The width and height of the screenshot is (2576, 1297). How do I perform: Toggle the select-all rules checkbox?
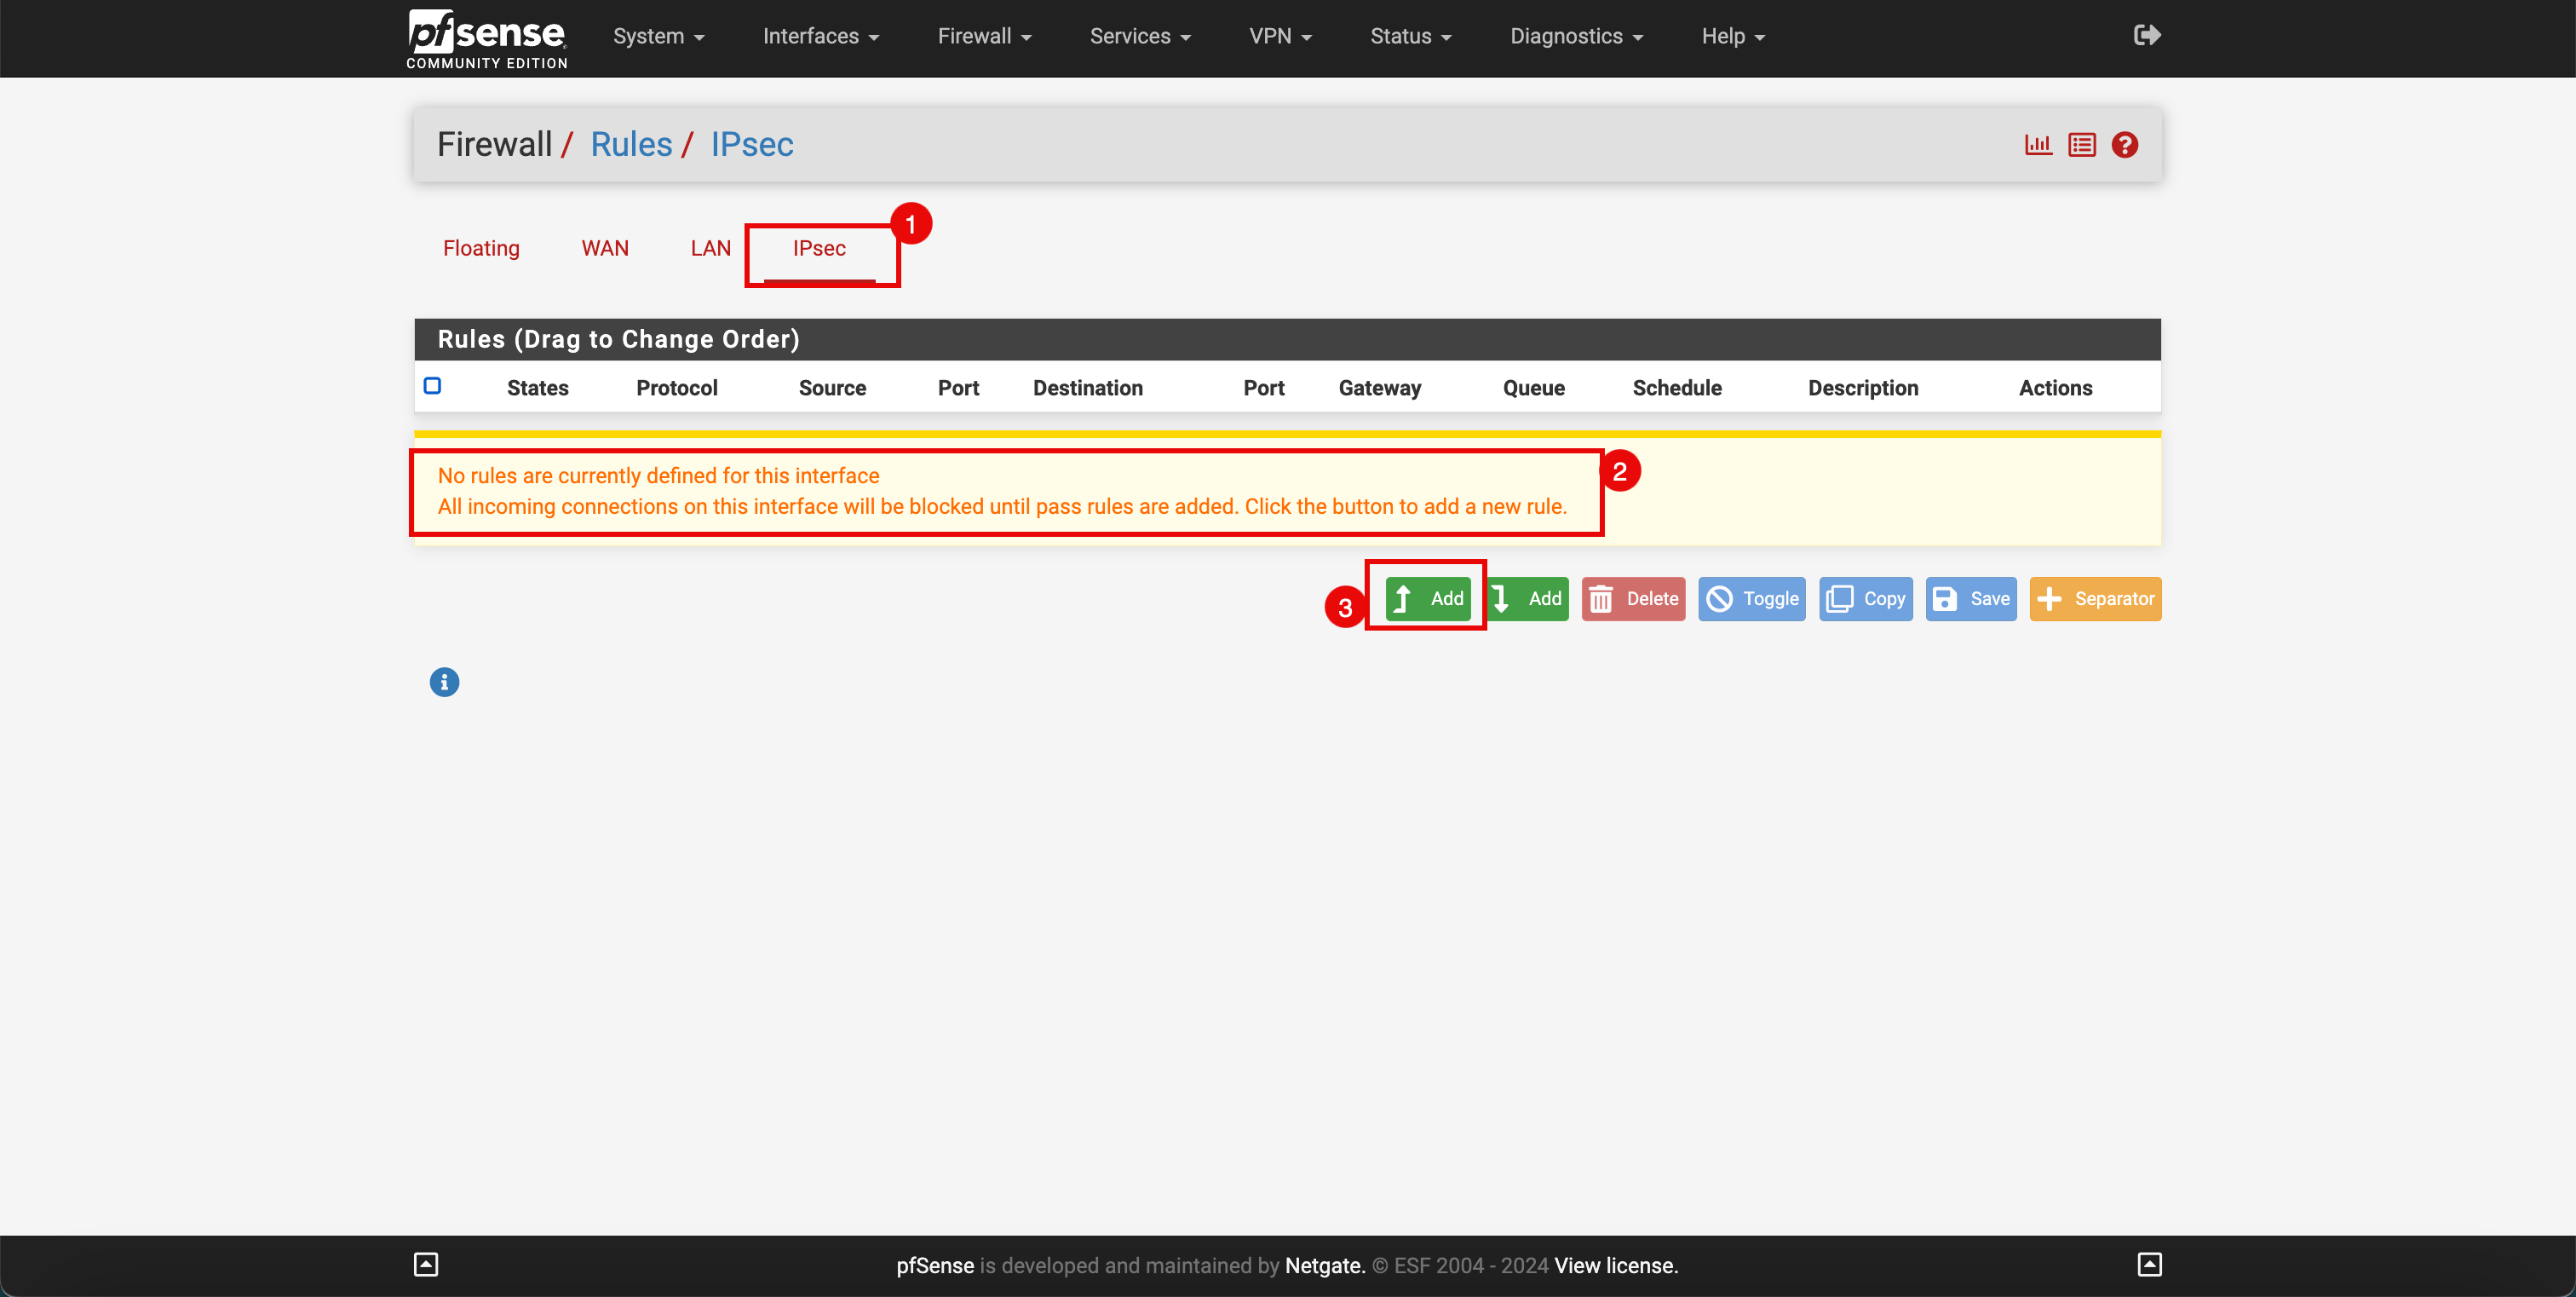point(432,386)
